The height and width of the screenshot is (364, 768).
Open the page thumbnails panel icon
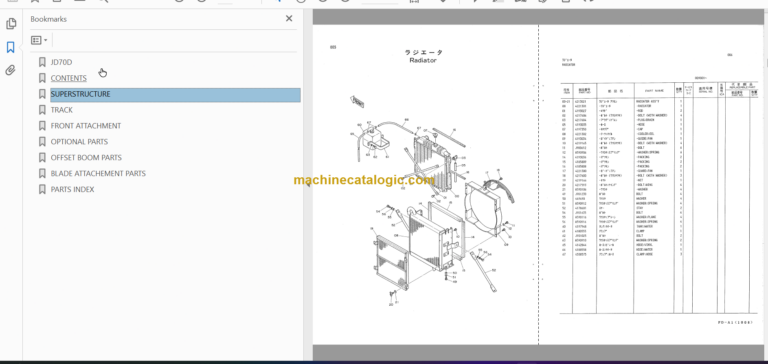[11, 24]
